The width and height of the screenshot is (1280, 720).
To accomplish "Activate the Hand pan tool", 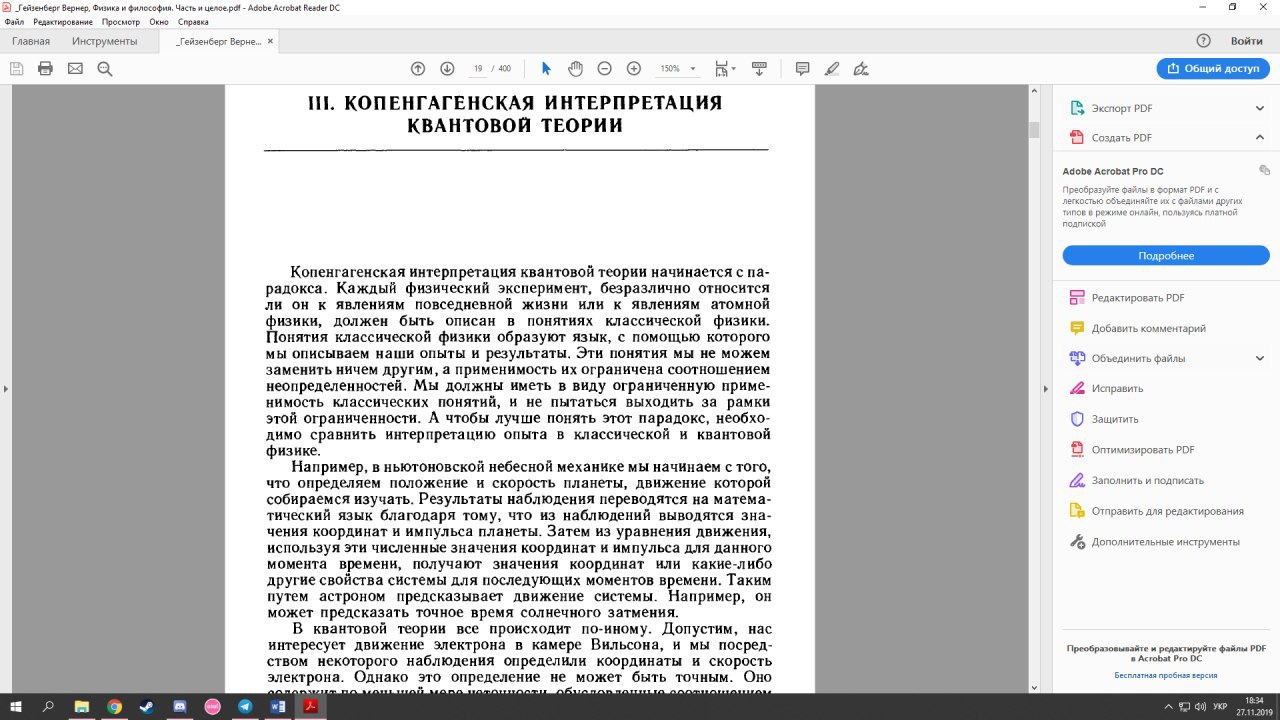I will 575,68.
